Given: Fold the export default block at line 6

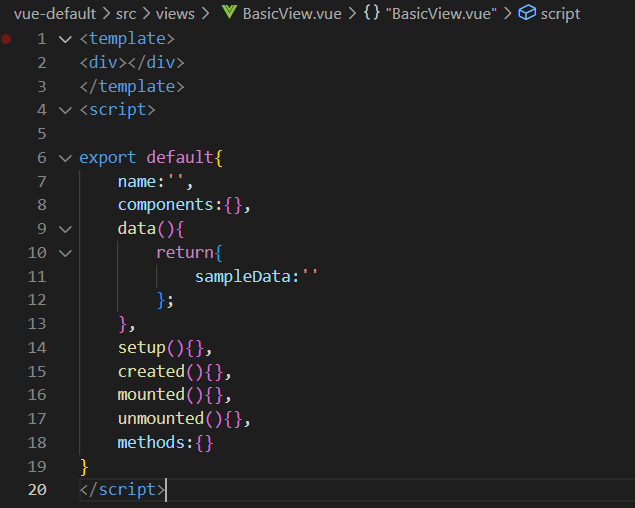Looking at the screenshot, I should [x=65, y=158].
